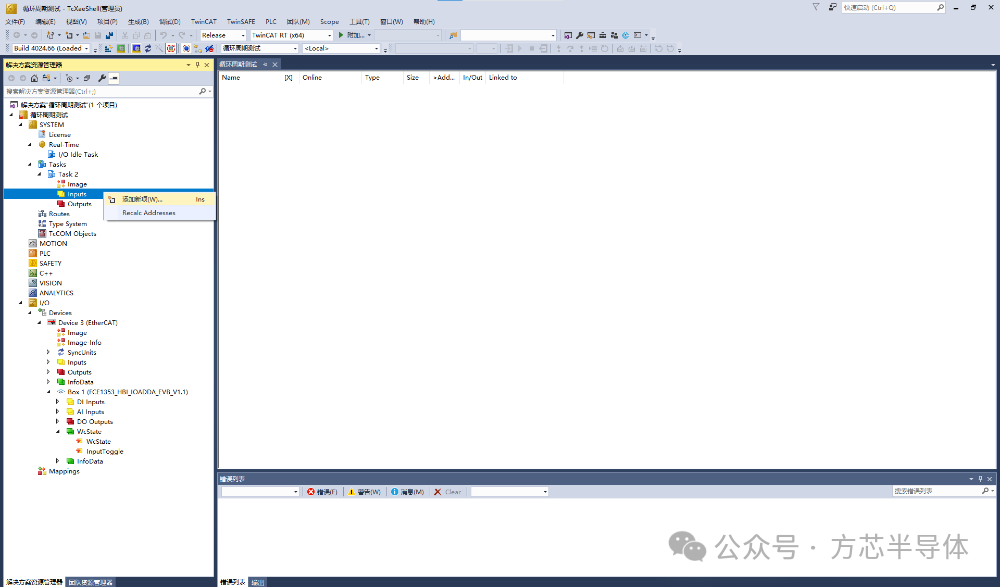The height and width of the screenshot is (587, 1000).
Task: Collapse the WcState group node
Action: click(57, 431)
